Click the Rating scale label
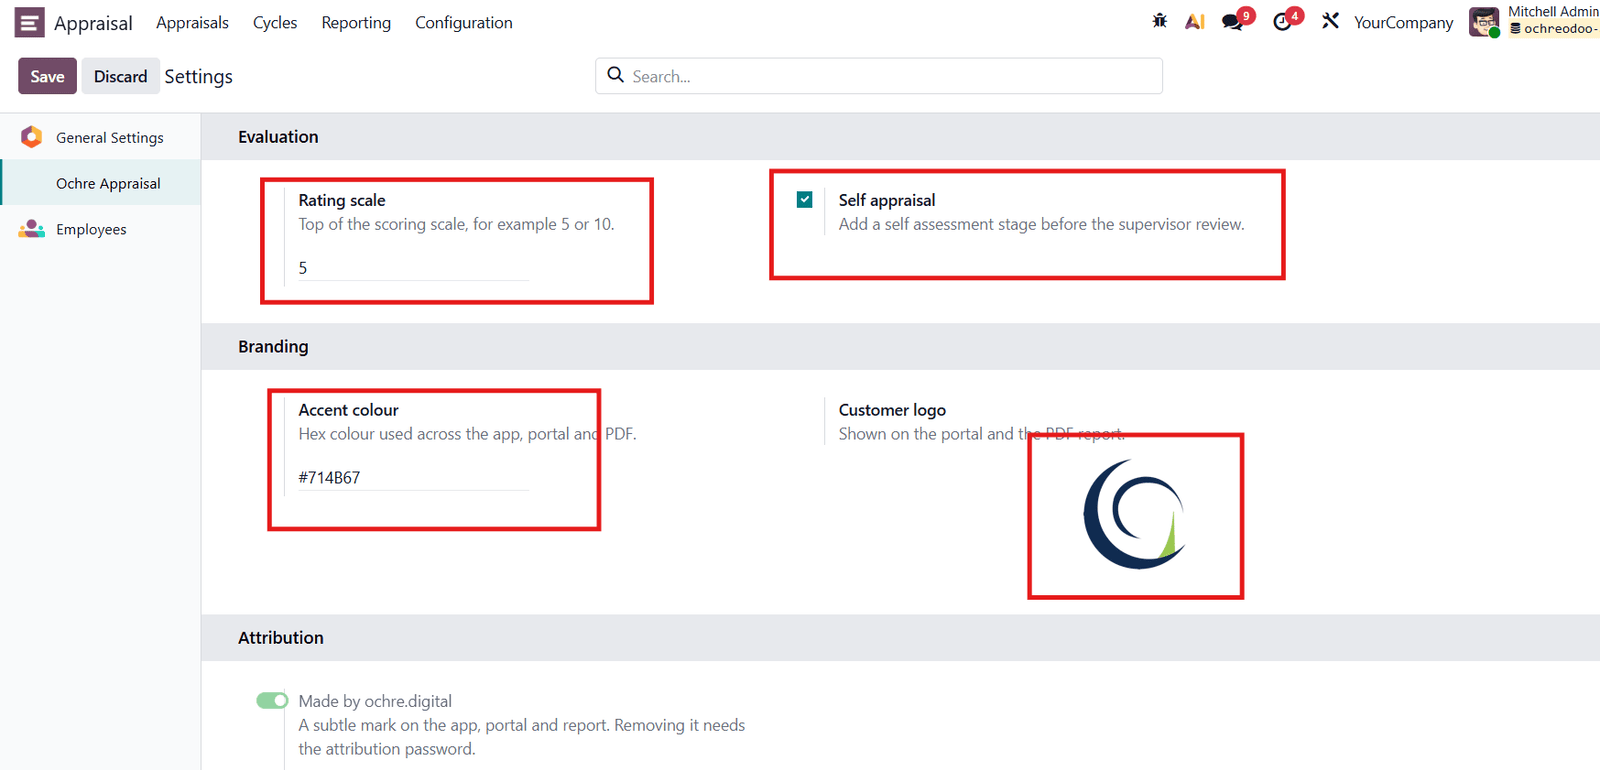1600x770 pixels. click(342, 200)
